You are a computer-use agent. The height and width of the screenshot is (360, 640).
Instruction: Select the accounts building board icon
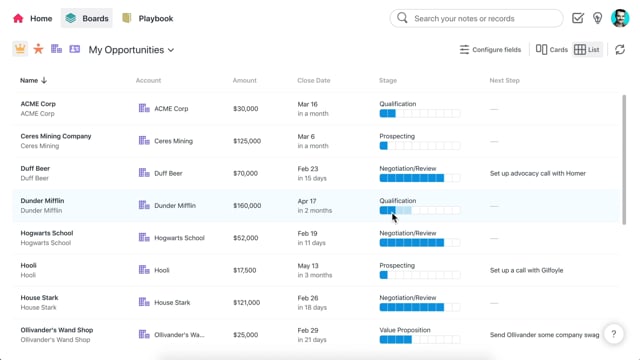(x=56, y=49)
